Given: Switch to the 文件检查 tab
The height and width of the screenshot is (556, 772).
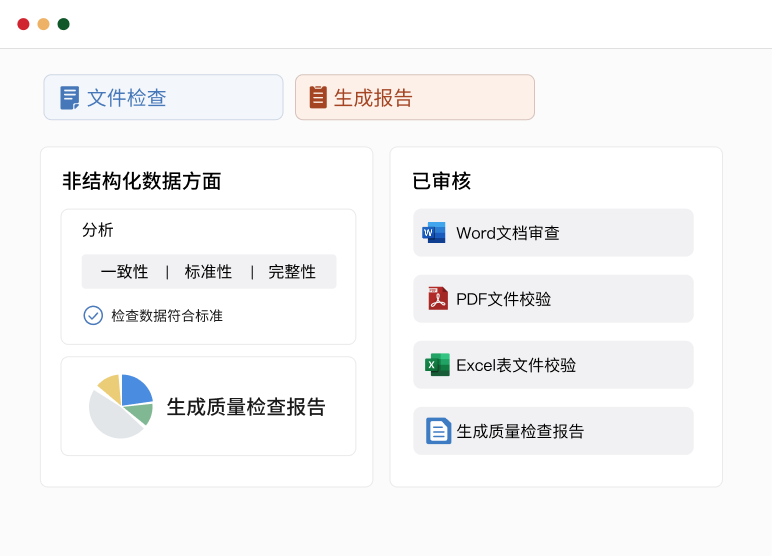Looking at the screenshot, I should 163,97.
